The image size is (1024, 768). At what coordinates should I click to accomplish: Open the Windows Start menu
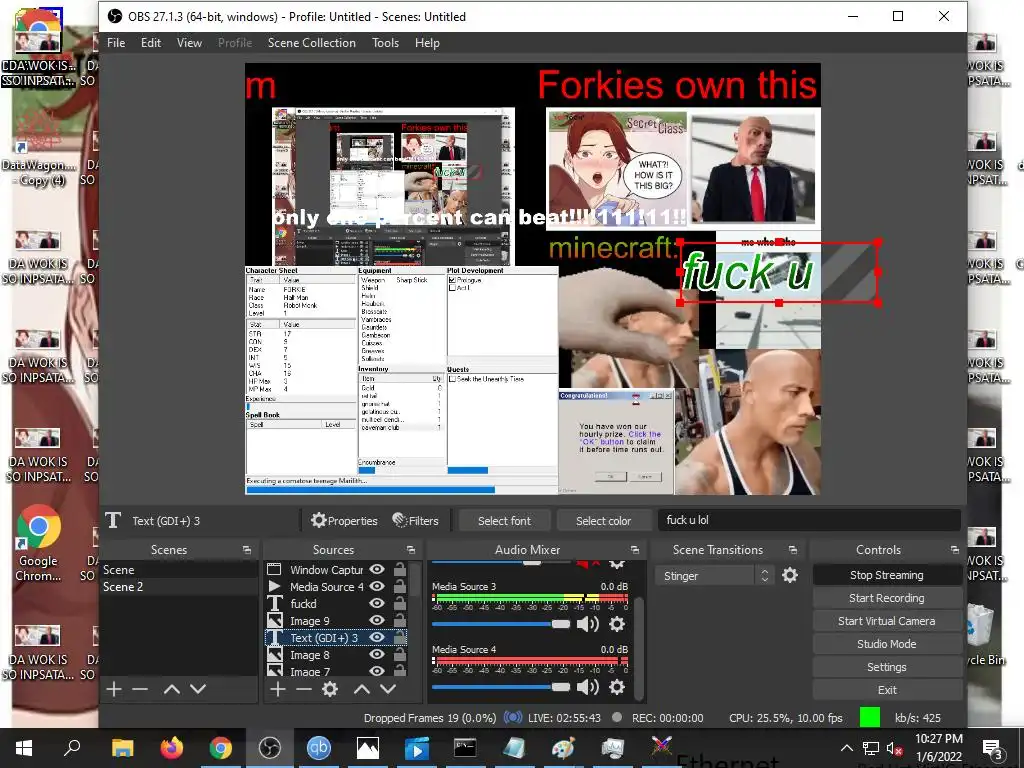[x=24, y=748]
